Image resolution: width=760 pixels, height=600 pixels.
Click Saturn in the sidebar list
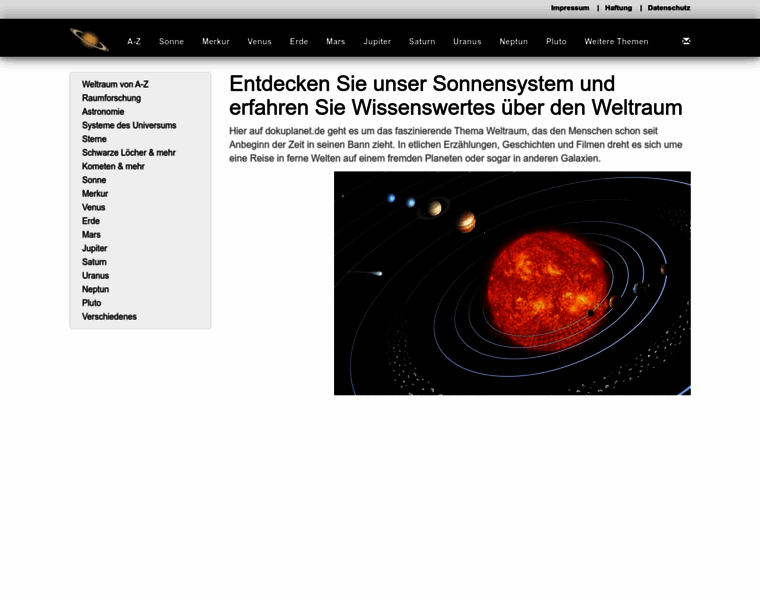[x=94, y=262]
